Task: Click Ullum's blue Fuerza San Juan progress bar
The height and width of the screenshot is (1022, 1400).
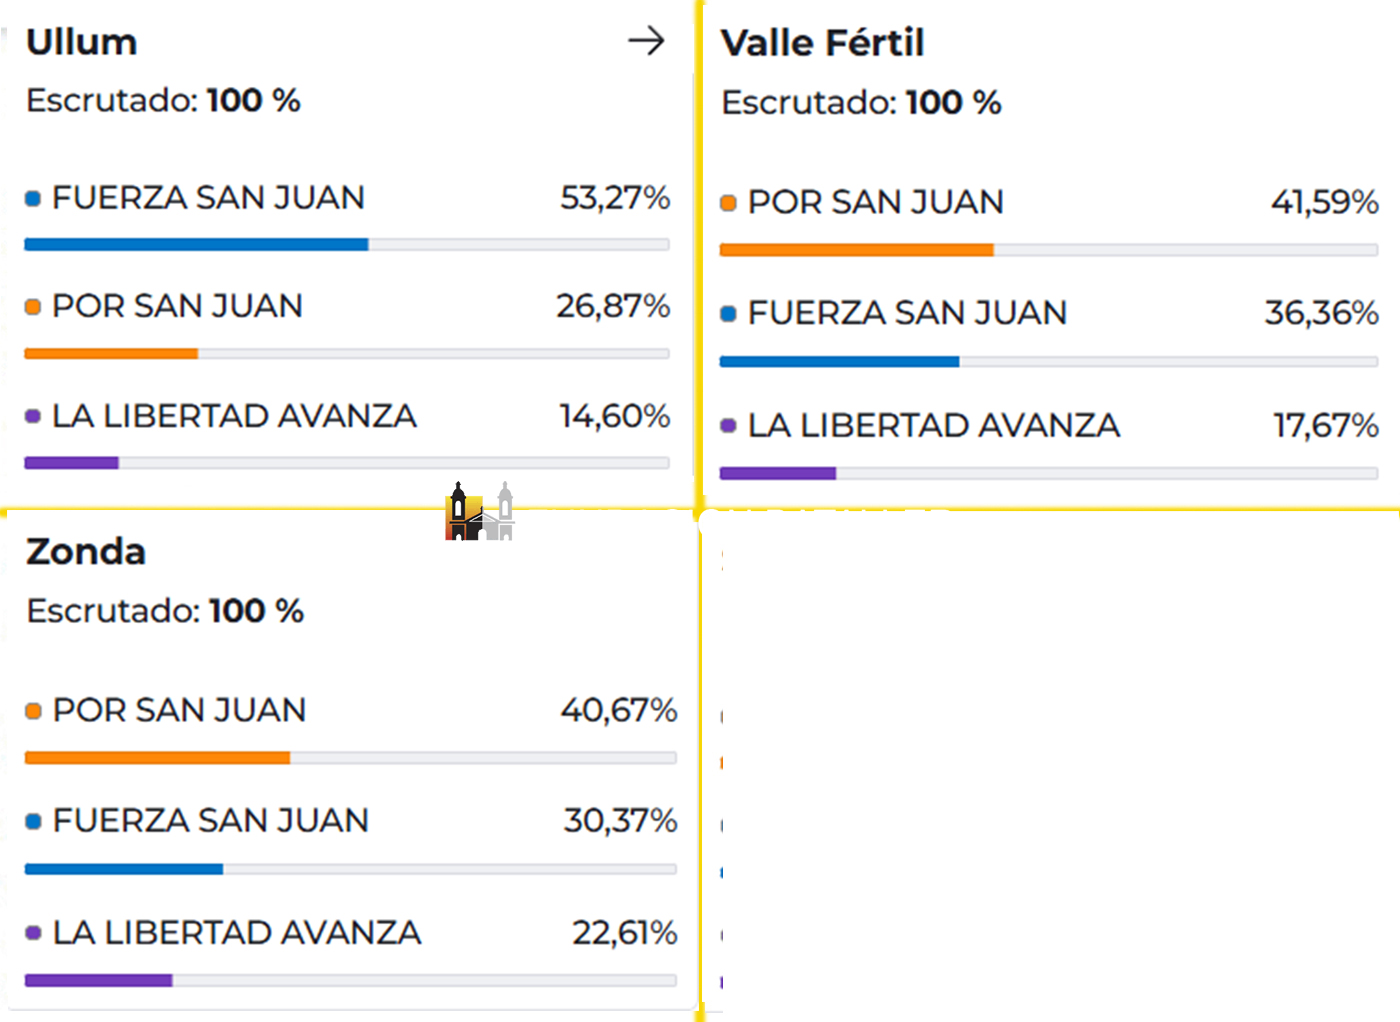Action: 196,245
